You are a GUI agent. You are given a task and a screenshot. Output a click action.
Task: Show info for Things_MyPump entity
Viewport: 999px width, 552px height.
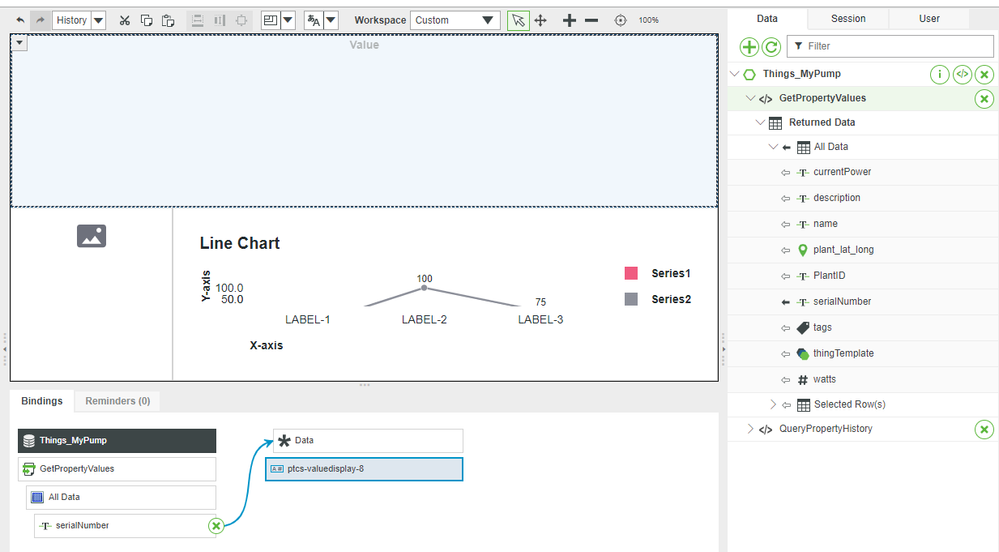pos(939,75)
